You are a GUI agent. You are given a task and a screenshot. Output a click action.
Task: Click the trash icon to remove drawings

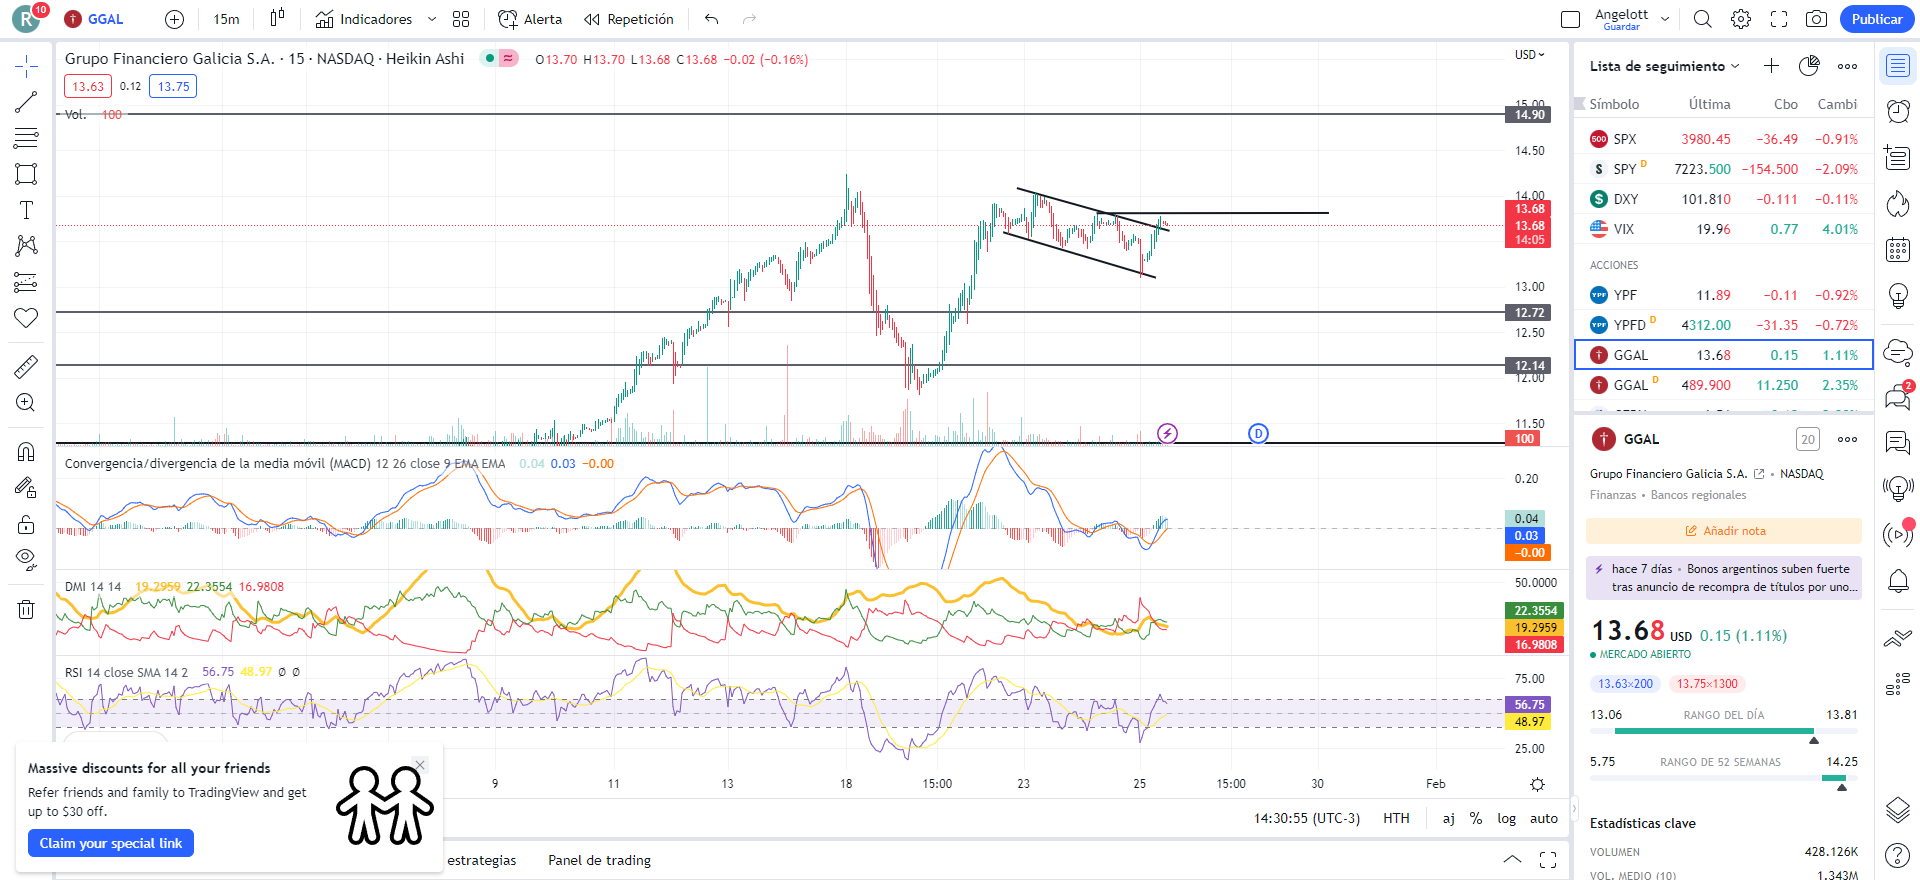coord(26,609)
